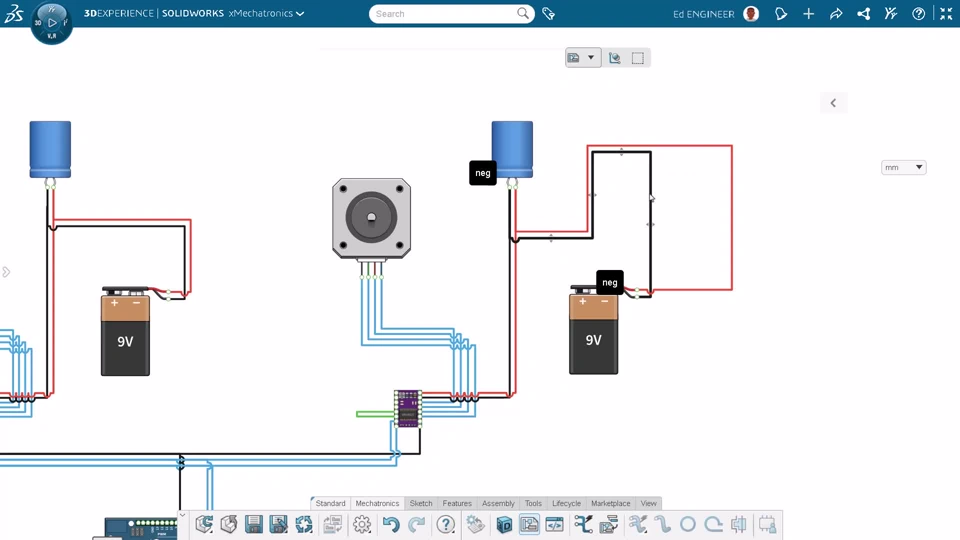Viewport: 960px width, 540px height.
Task: Expand the left panel arrow
Action: point(6,272)
